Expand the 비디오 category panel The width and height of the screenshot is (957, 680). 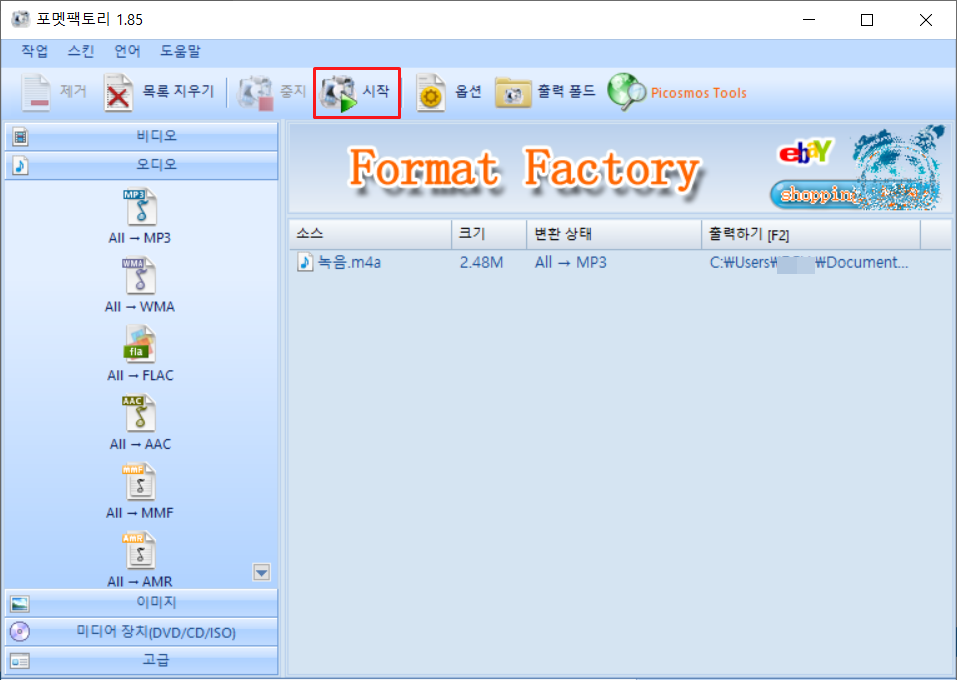click(x=142, y=136)
